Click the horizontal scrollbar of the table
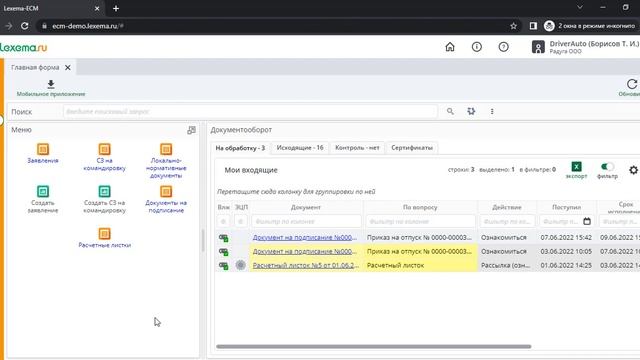This screenshot has width=640, height=360. click(x=373, y=347)
